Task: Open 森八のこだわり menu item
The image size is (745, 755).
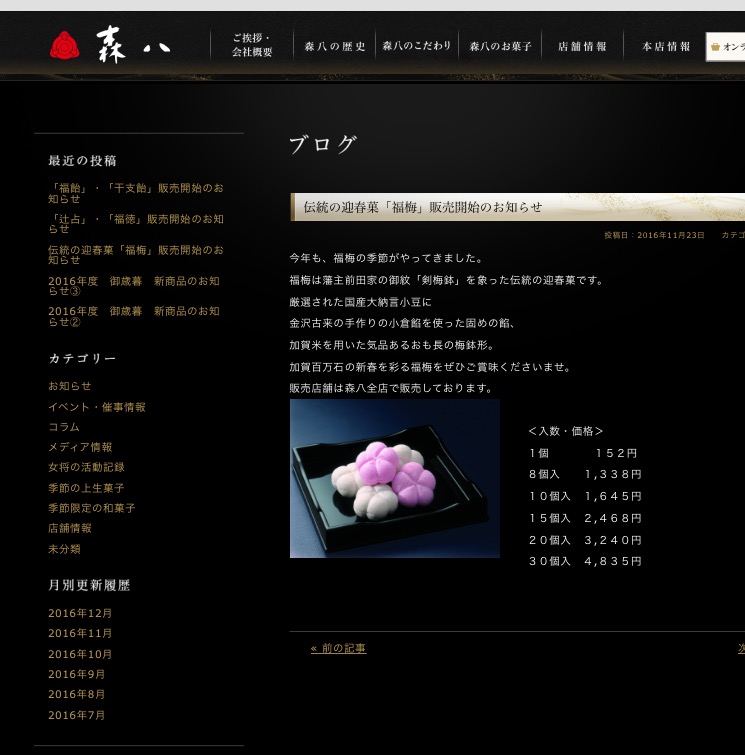Action: coord(417,46)
